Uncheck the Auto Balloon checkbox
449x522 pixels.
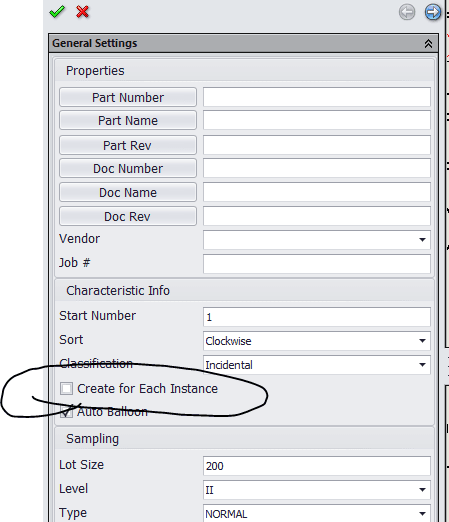click(66, 412)
